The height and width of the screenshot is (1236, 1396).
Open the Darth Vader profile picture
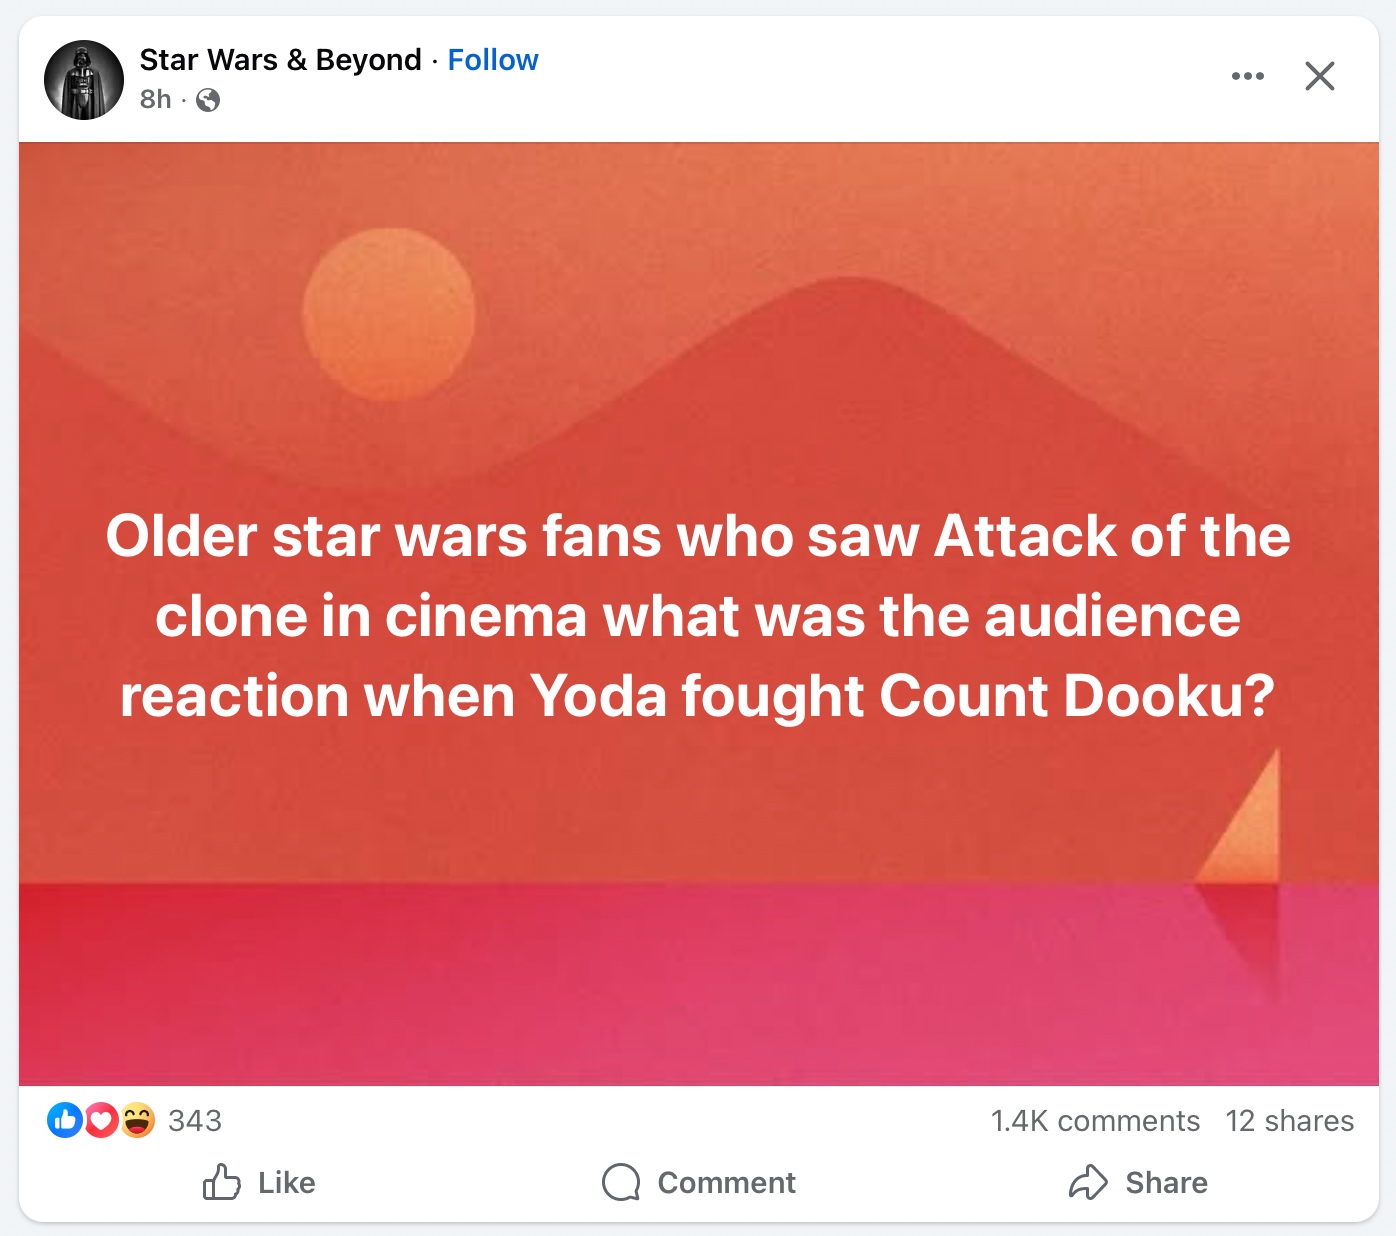[84, 80]
